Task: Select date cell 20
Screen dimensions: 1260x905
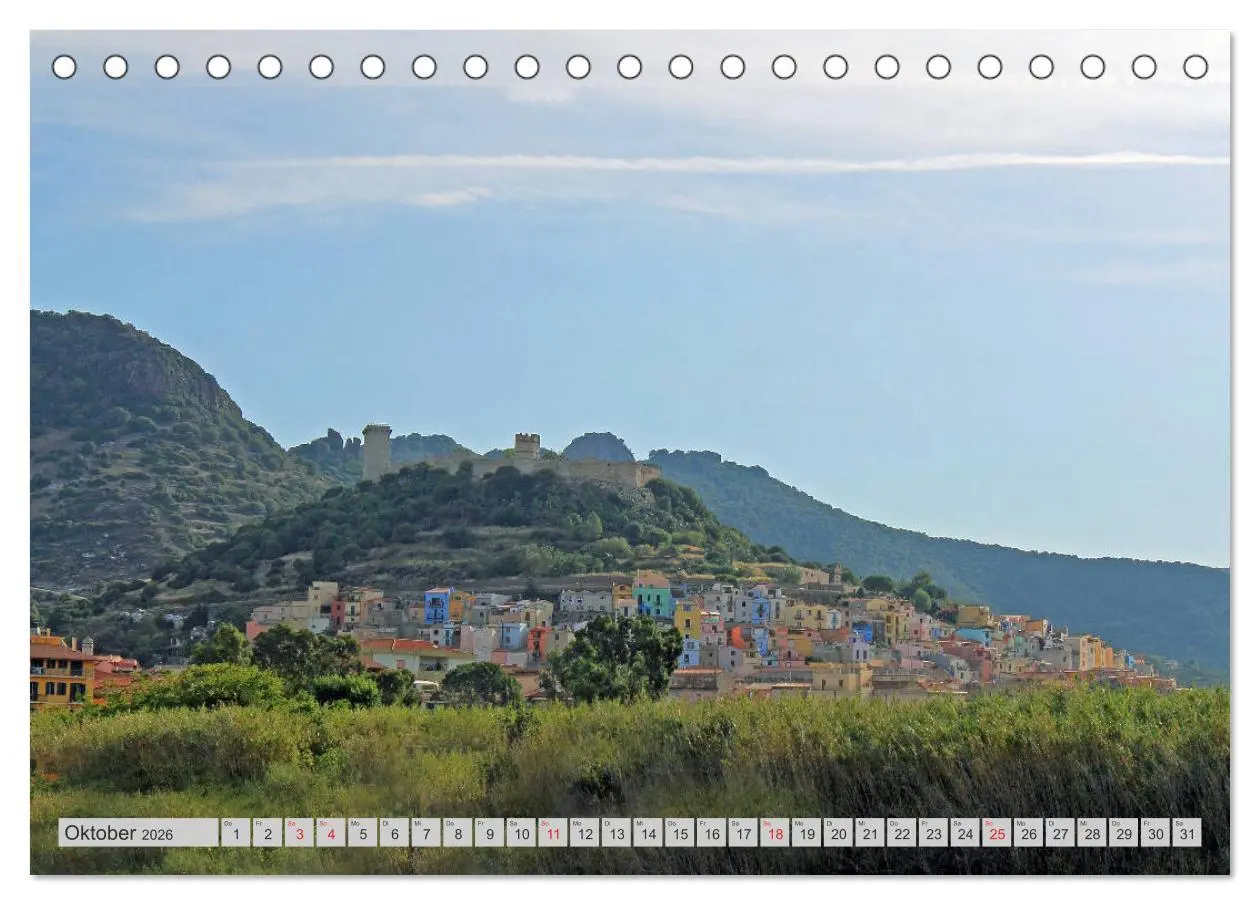Action: [838, 833]
